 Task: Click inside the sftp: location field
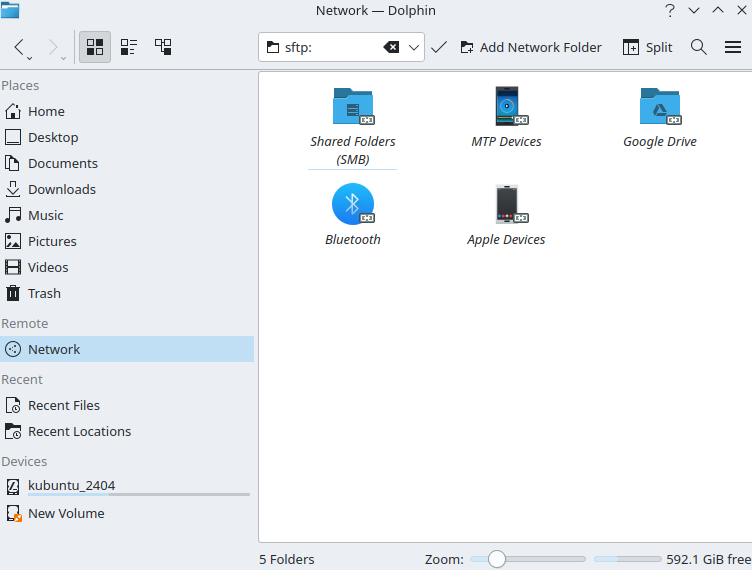[330, 47]
